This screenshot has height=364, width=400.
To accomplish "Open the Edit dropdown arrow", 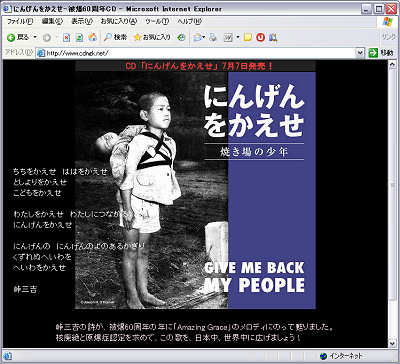I will [238, 38].
